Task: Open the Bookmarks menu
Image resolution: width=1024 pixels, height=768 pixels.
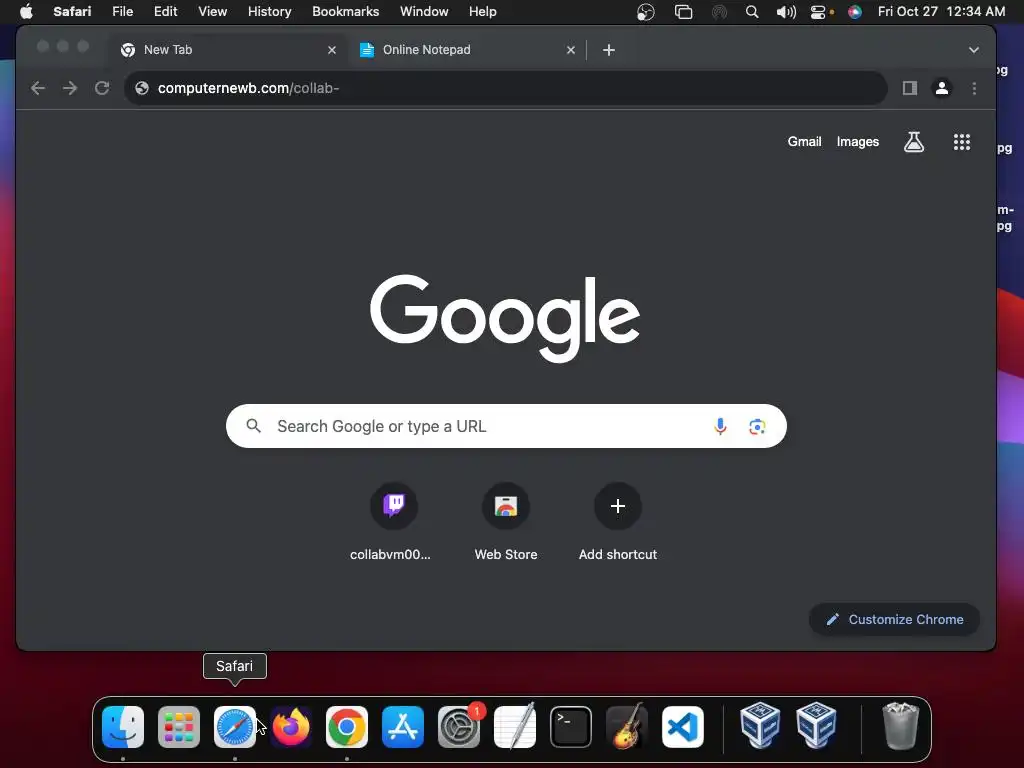Action: pos(345,12)
